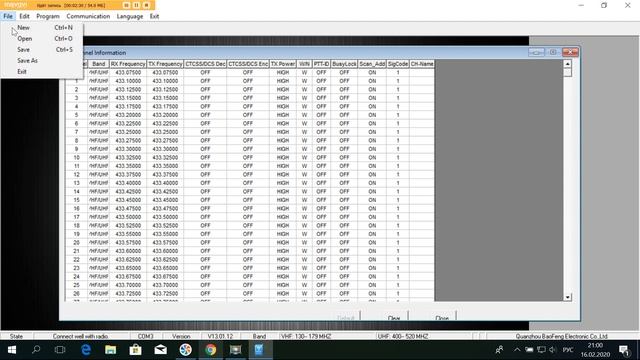Open the Mail app in the taskbar
Screen dimensions: 640x360
(160, 350)
